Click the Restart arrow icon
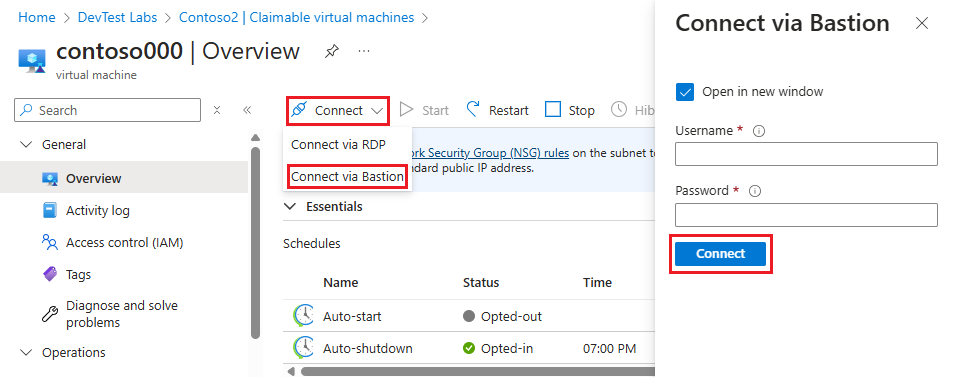Screen dimensions: 953x377 click(x=474, y=109)
